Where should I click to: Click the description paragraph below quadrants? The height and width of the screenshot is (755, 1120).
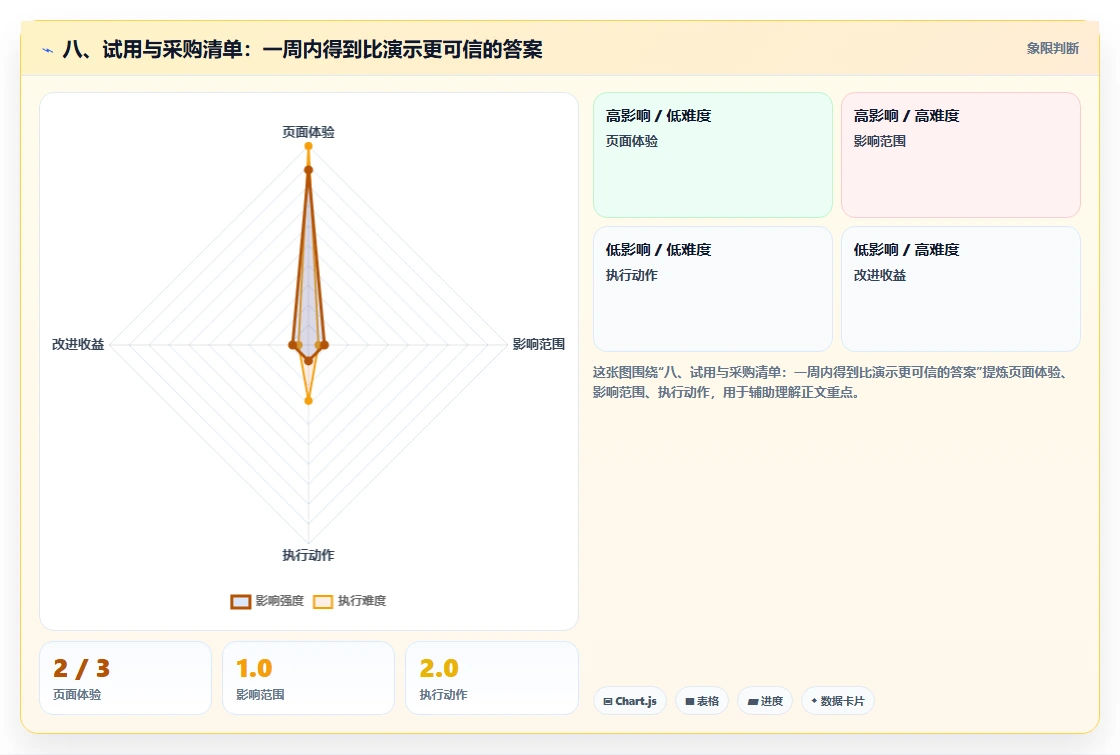coord(832,382)
